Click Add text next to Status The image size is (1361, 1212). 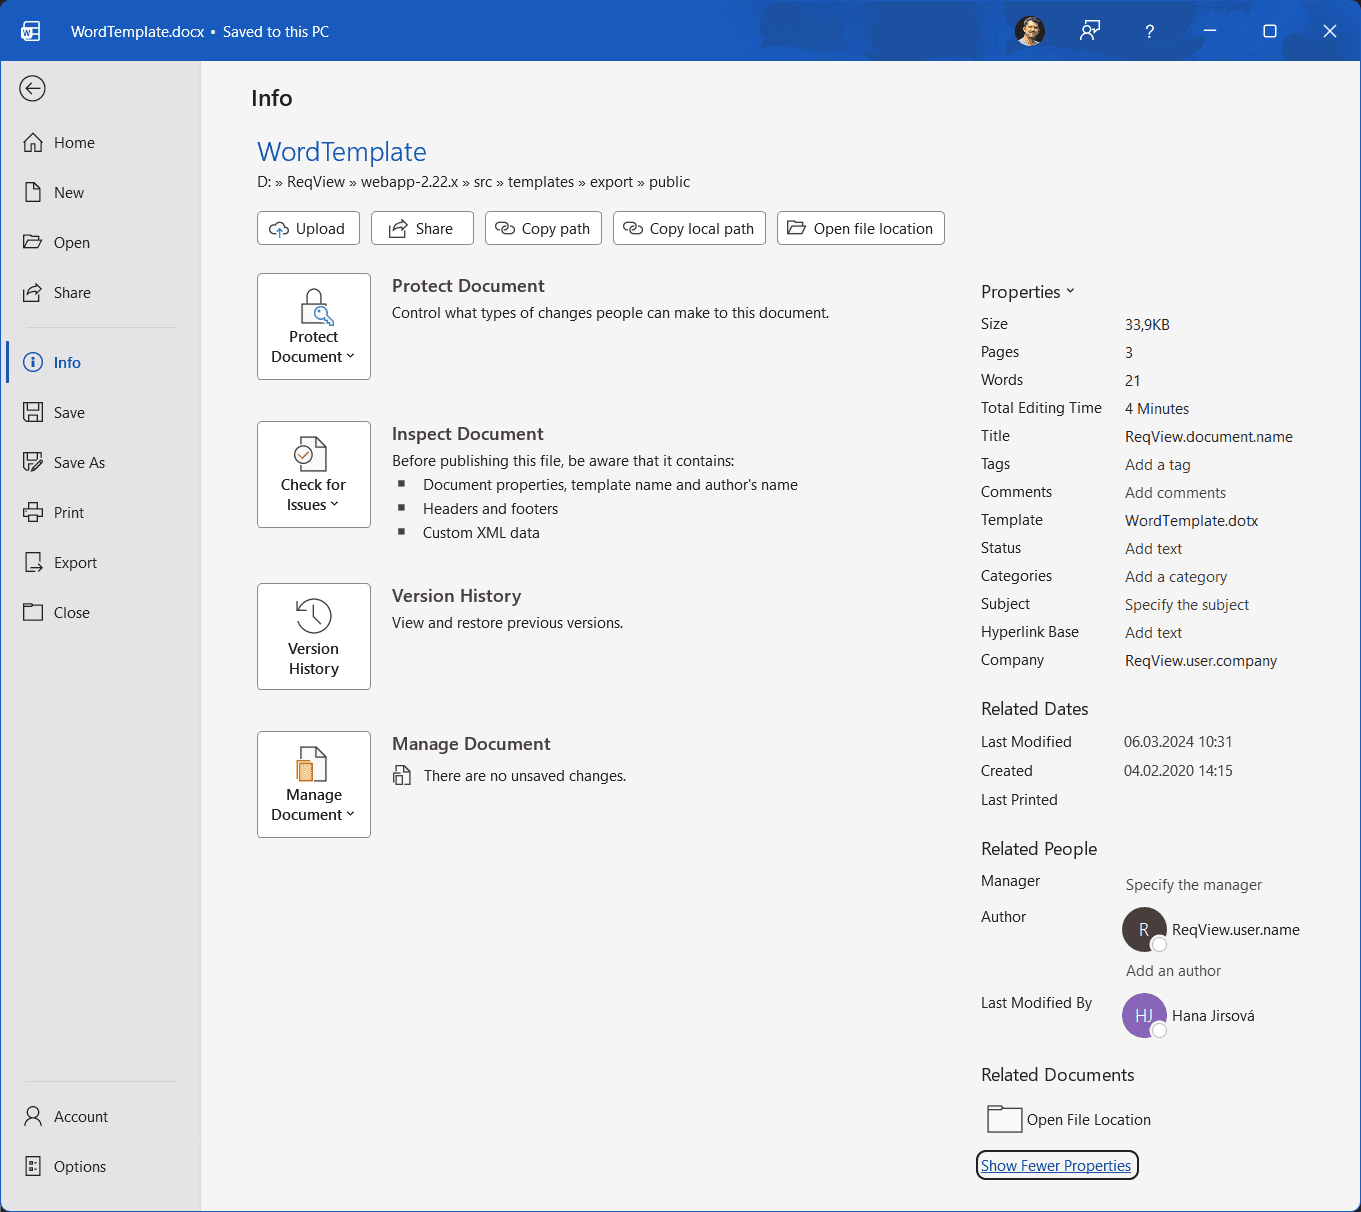pos(1153,549)
